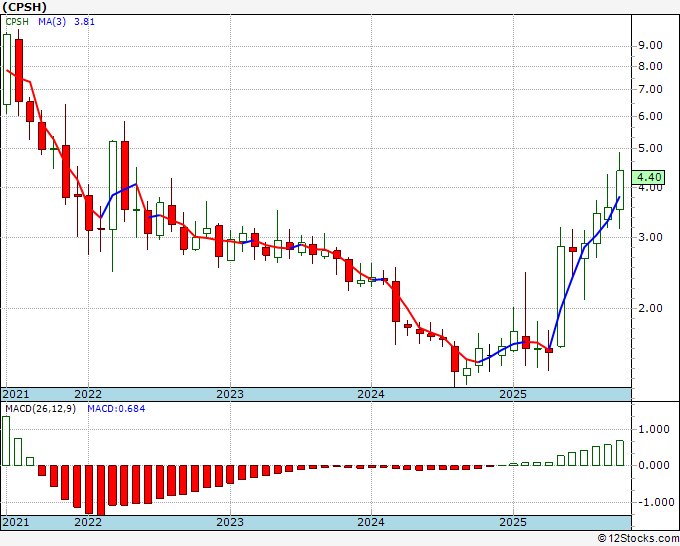Click the 7.00 price axis label
The height and width of the screenshot is (546, 680).
coord(650,89)
